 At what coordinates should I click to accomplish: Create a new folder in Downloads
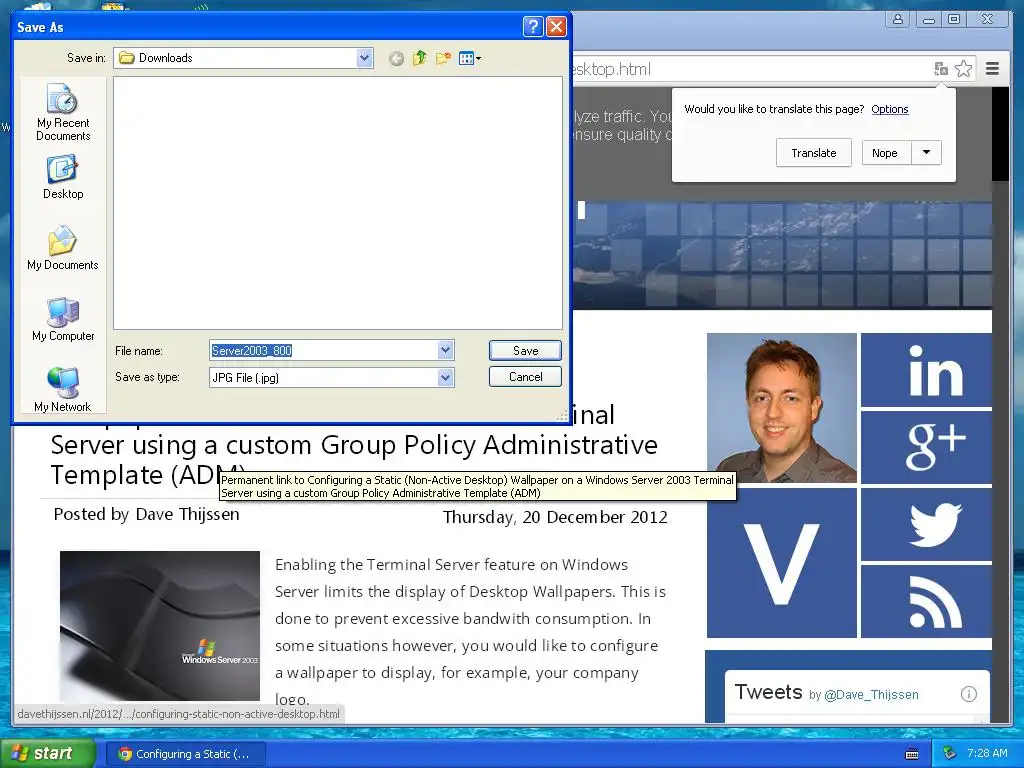[443, 58]
